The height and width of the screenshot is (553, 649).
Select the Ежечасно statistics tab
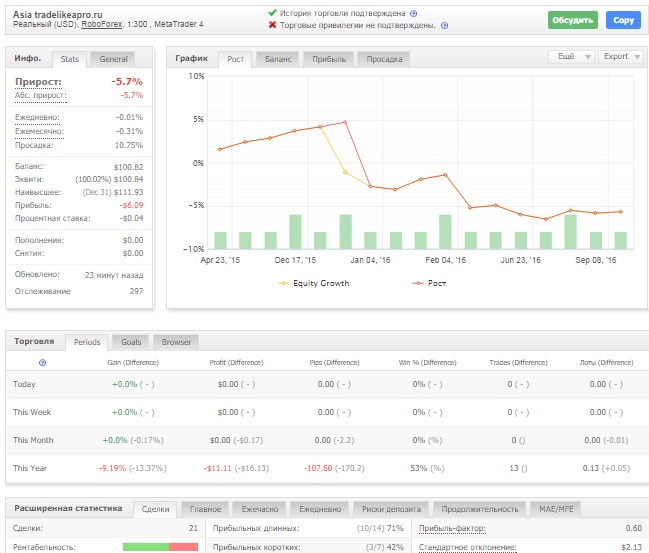pos(260,509)
